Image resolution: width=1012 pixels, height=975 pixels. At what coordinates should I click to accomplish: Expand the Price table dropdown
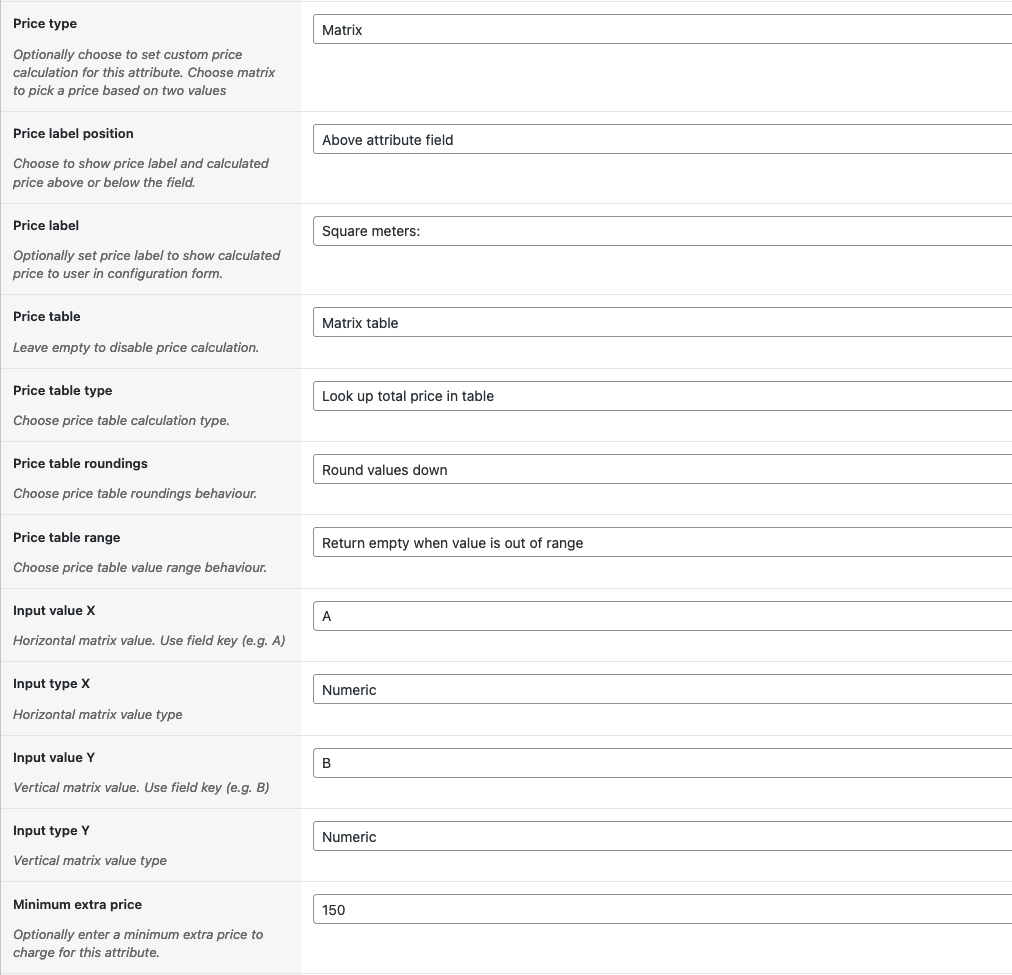click(662, 323)
